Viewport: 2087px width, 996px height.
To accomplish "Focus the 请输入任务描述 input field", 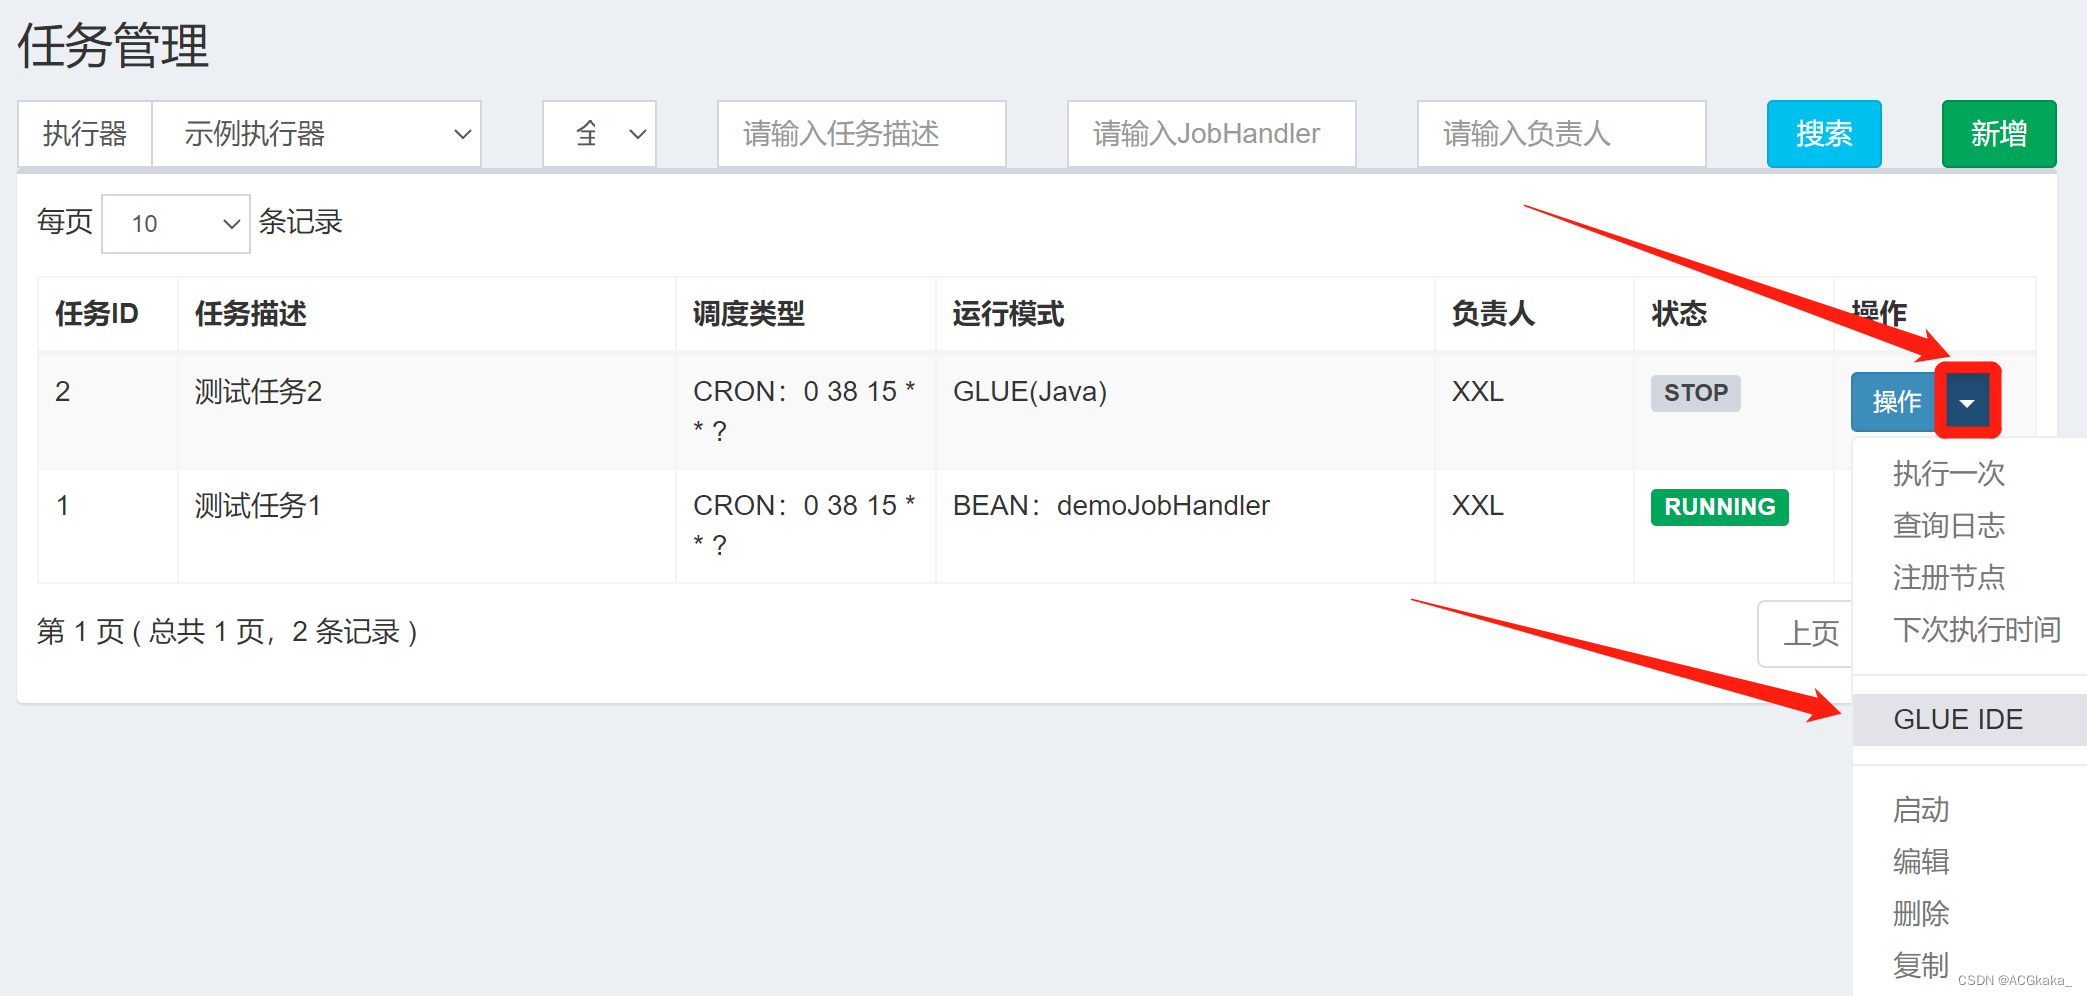I will pyautogui.click(x=862, y=134).
